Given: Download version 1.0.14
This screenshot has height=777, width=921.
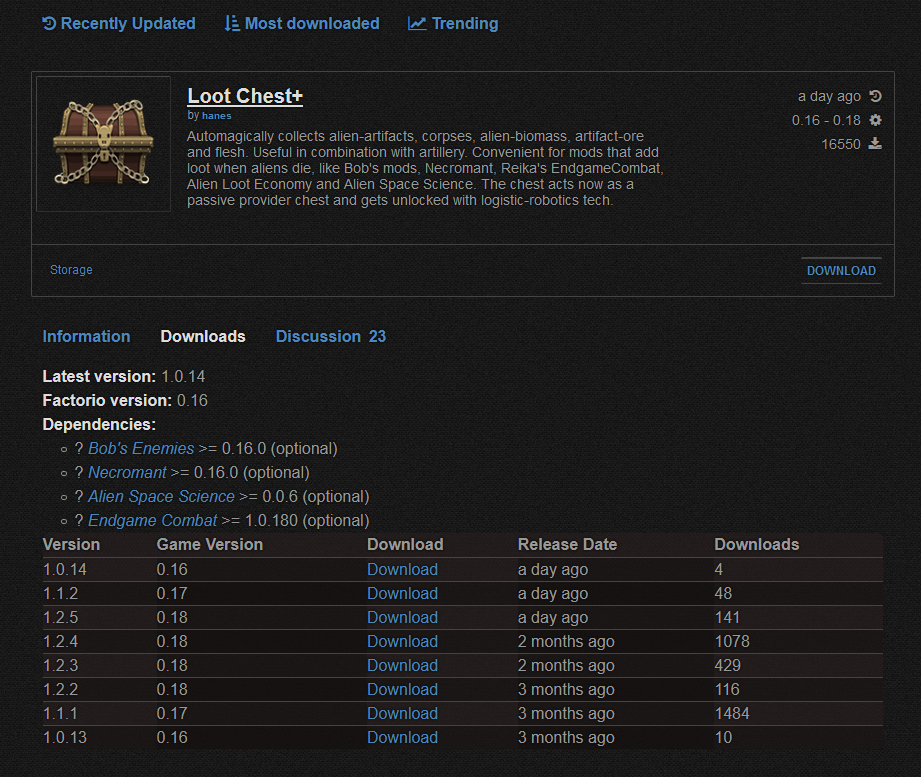Looking at the screenshot, I should pos(402,570).
